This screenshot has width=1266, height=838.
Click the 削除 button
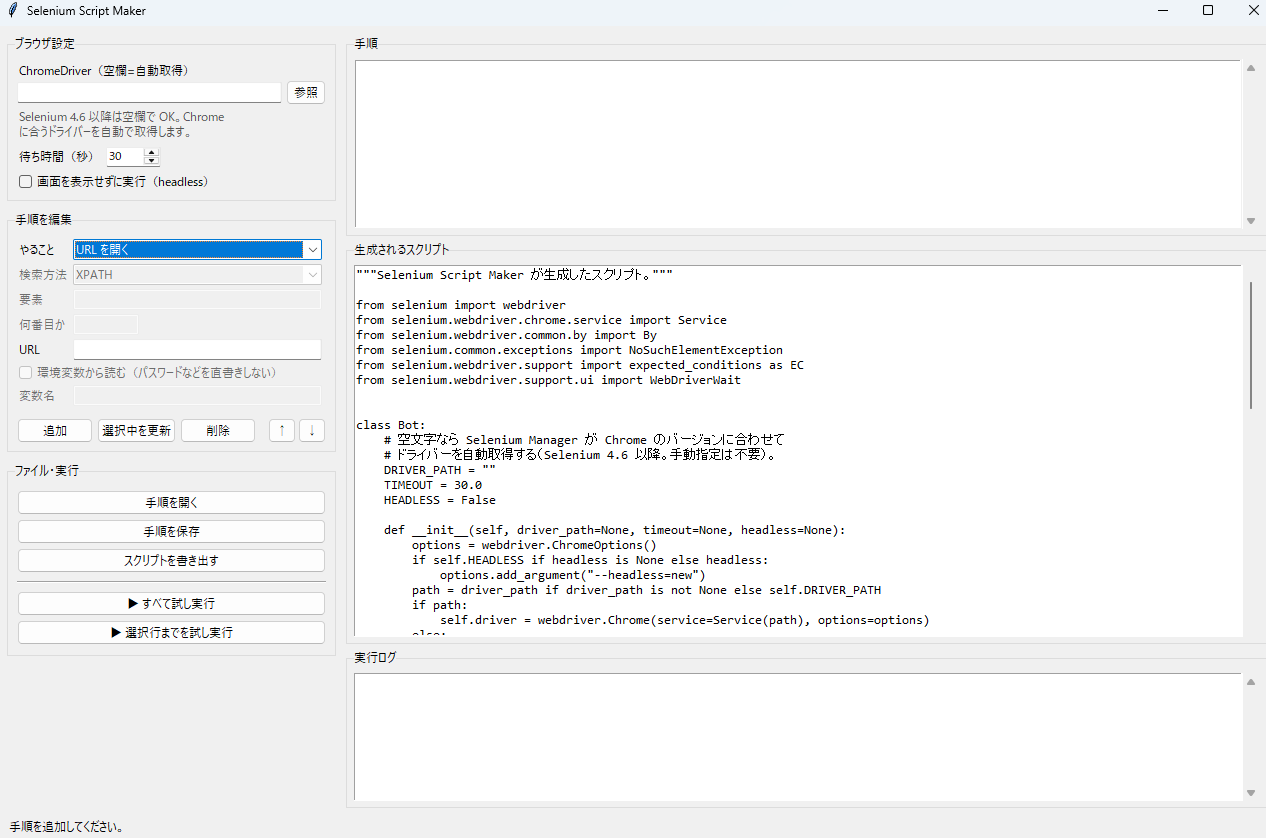218,430
